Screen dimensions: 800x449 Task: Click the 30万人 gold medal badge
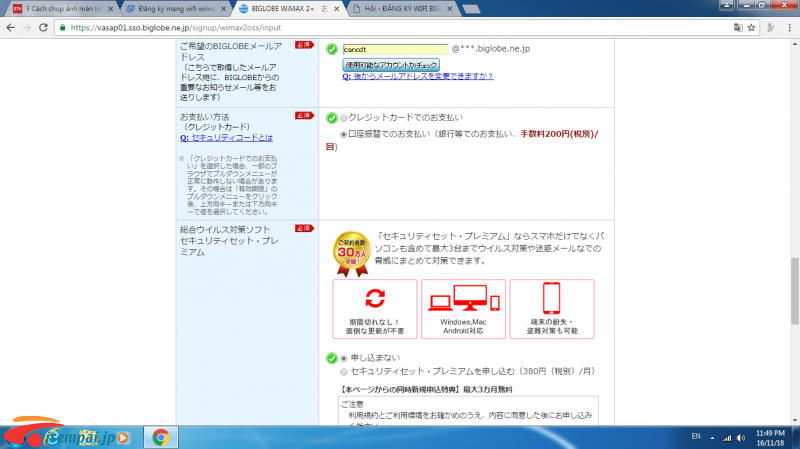click(352, 254)
